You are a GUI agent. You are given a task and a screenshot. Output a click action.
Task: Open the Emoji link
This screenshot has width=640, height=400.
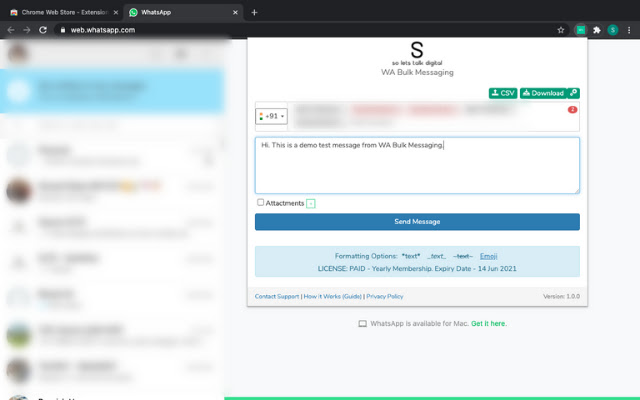(488, 256)
